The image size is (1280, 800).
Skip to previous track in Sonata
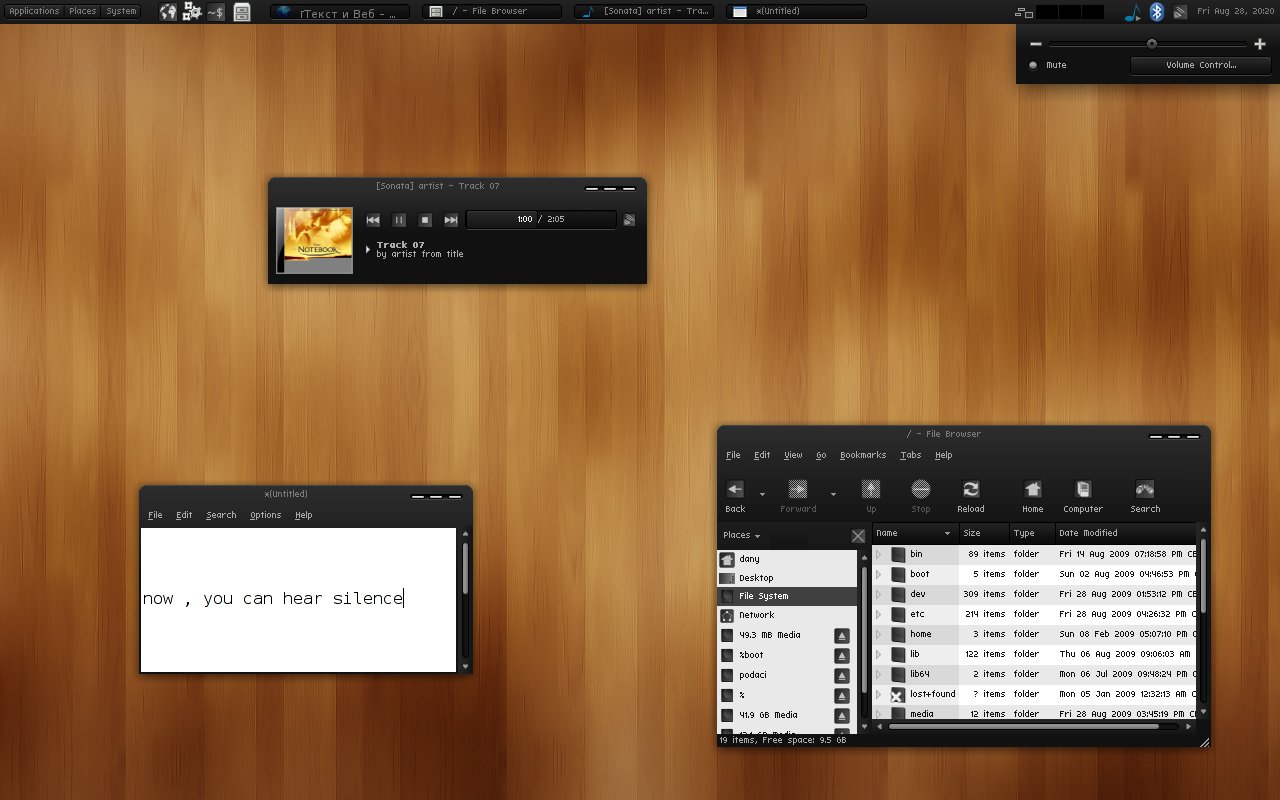pyautogui.click(x=373, y=220)
